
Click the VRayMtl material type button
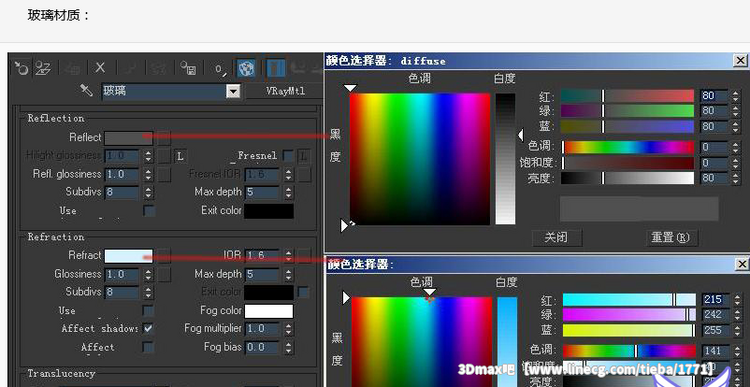pos(285,91)
